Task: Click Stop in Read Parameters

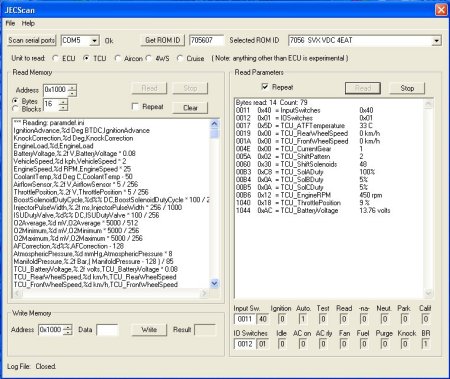Action: (407, 88)
